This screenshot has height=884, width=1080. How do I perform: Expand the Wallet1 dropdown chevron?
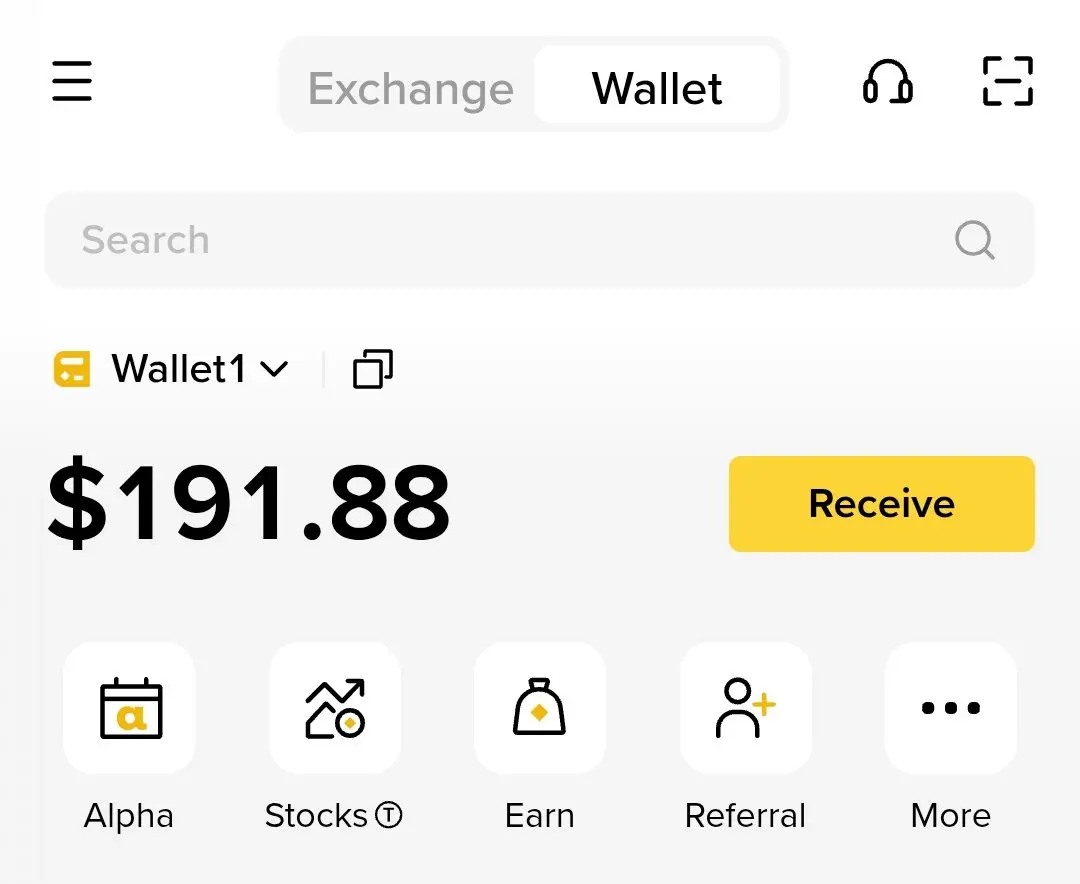coord(274,369)
